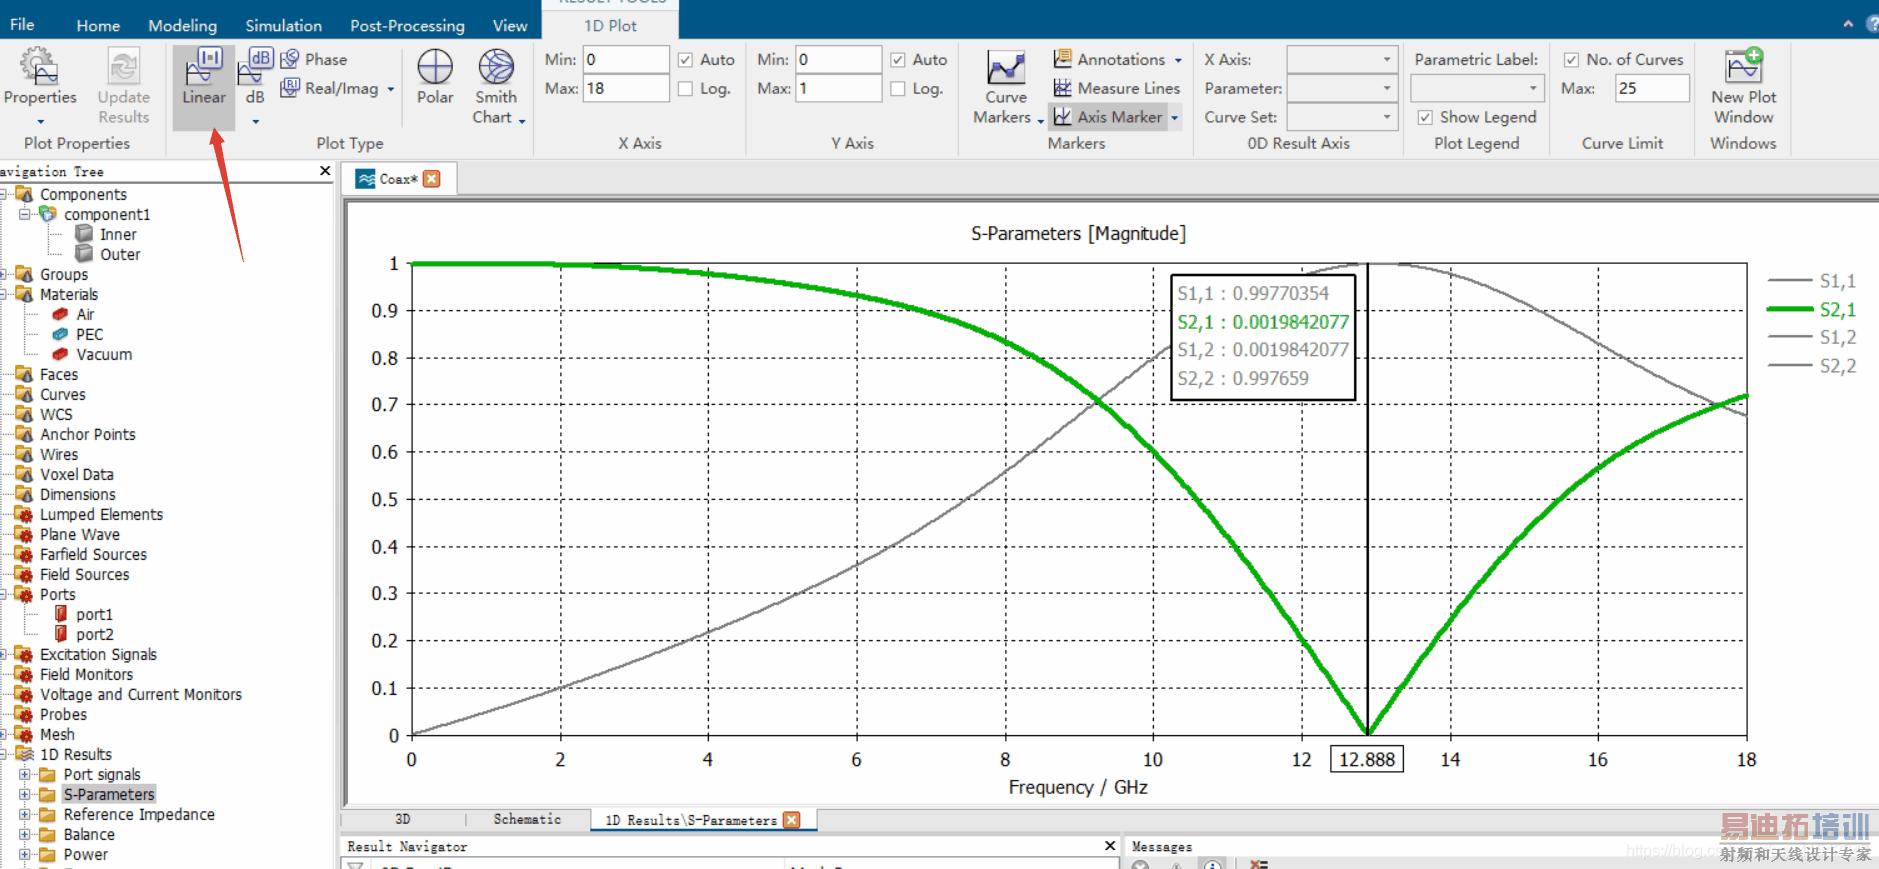
Task: Switch to Polar plot
Action: click(x=435, y=78)
